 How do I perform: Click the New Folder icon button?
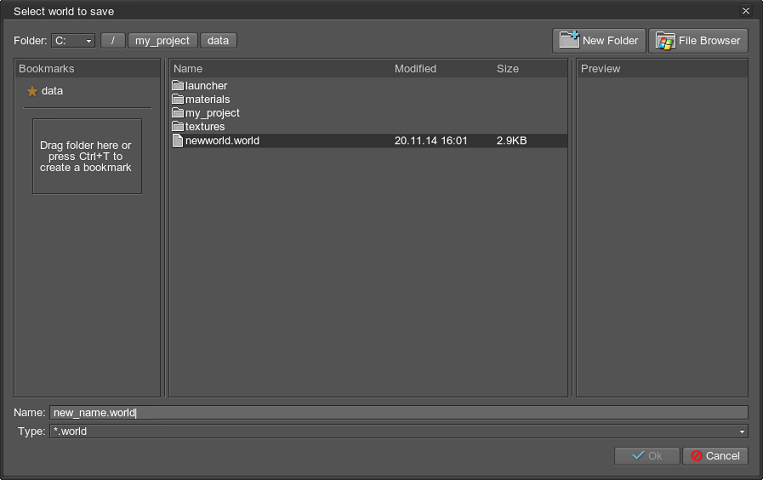(x=599, y=41)
